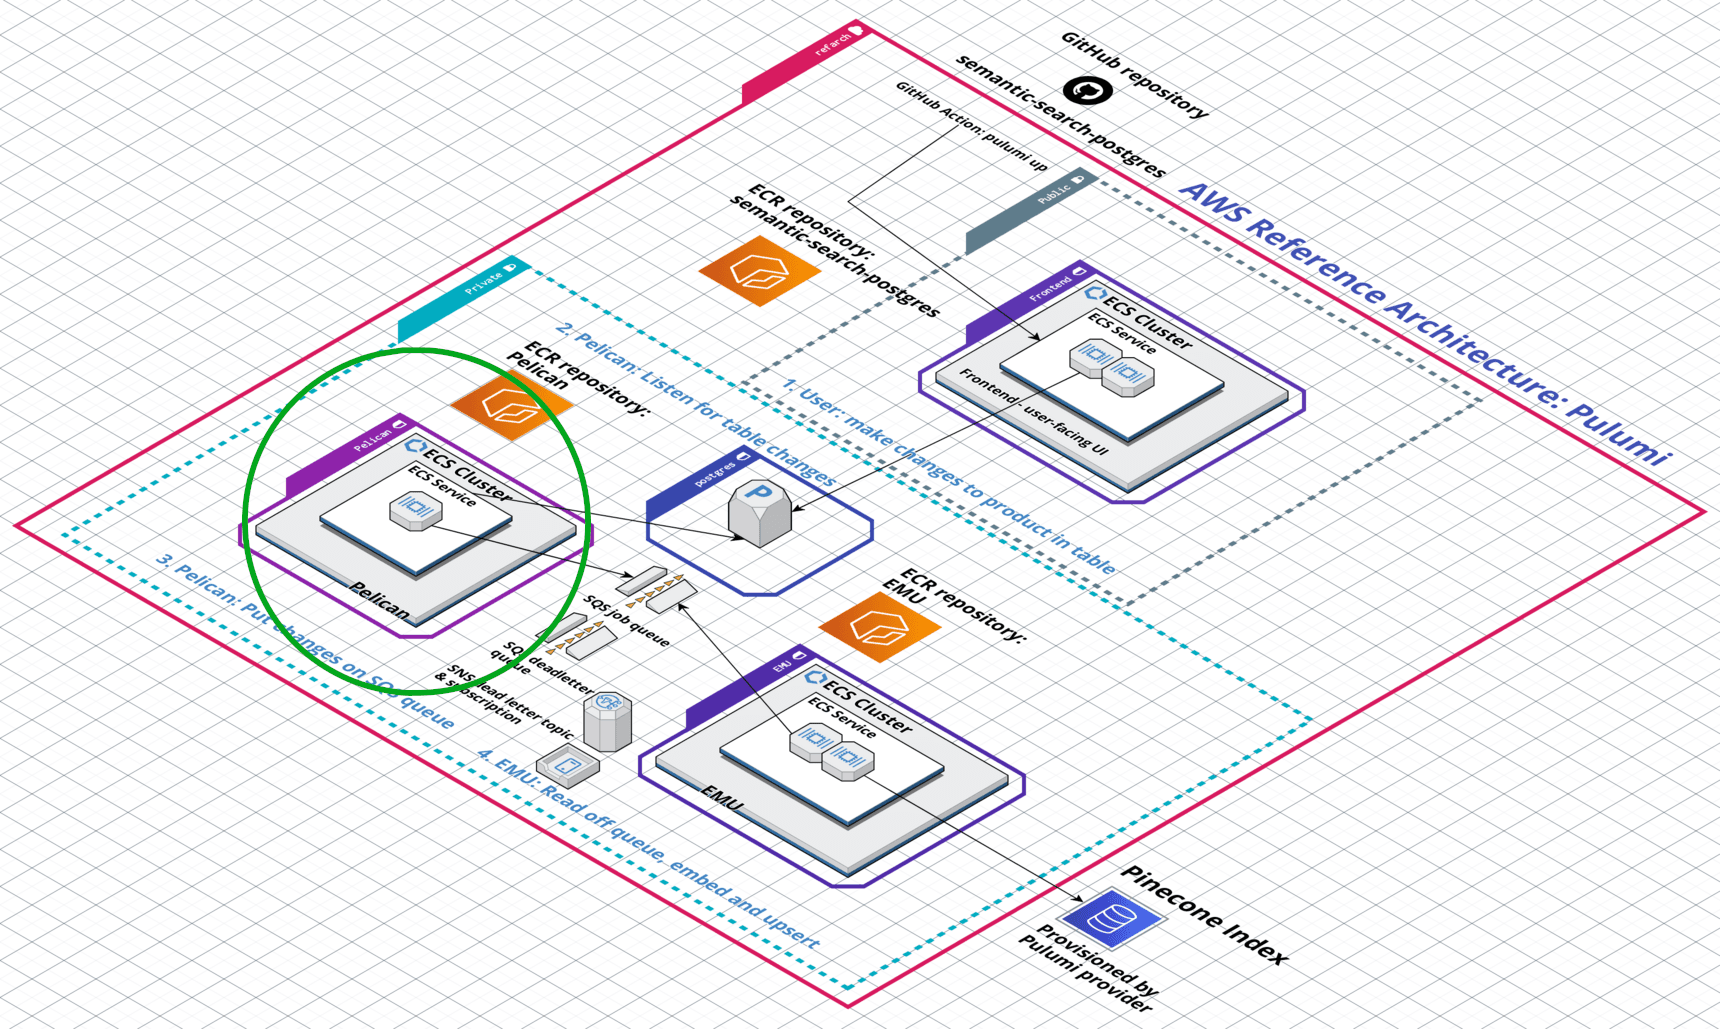This screenshot has height=1029, width=1720.
Task: Click the refarch label tab
Action: pyautogui.click(x=833, y=45)
